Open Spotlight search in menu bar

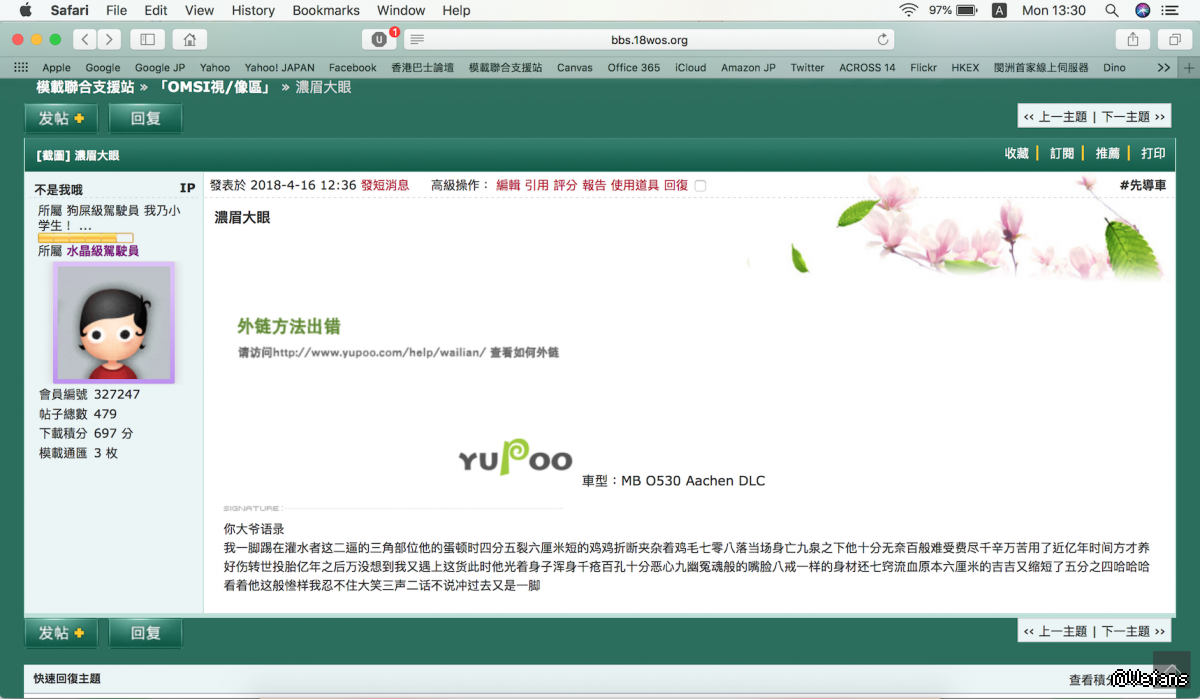(1111, 10)
